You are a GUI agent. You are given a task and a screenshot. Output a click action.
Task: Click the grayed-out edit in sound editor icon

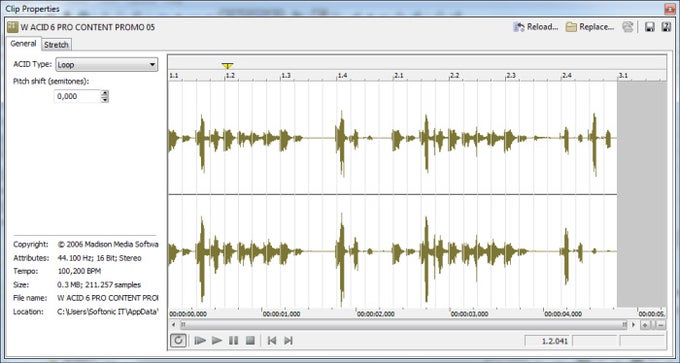click(628, 27)
